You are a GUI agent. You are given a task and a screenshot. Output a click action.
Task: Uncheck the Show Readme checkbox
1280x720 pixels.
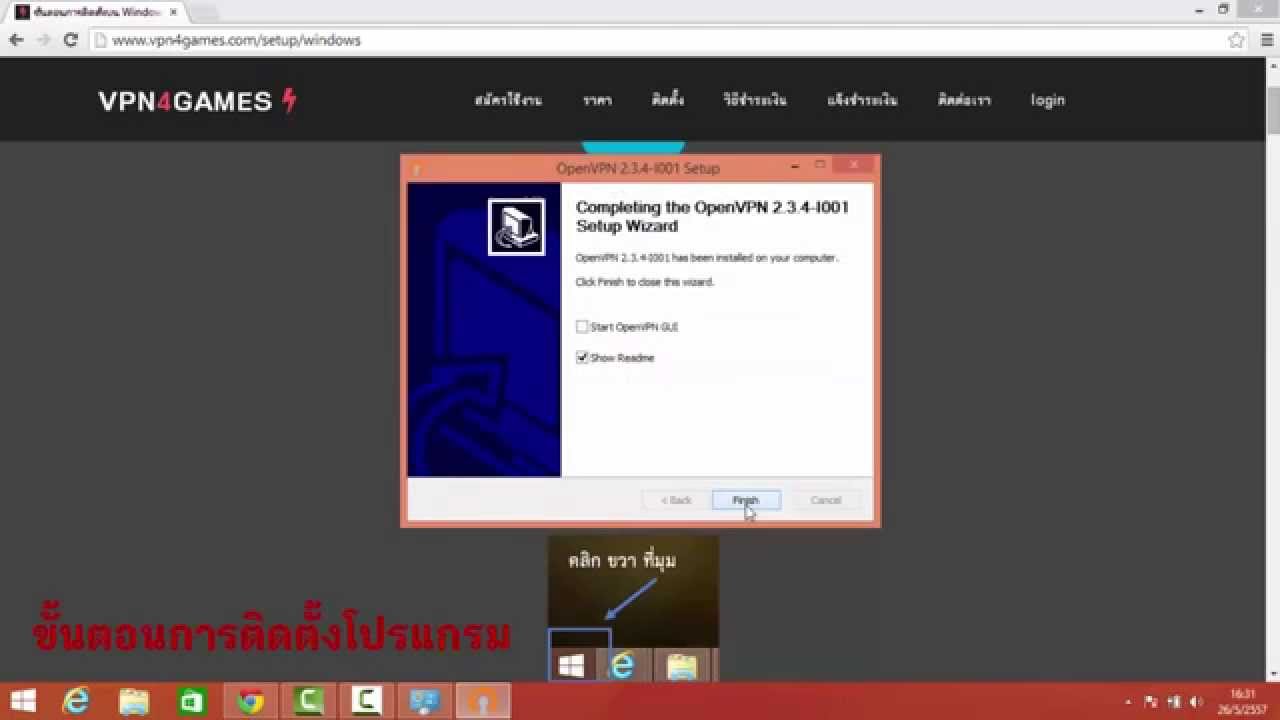[582, 357]
